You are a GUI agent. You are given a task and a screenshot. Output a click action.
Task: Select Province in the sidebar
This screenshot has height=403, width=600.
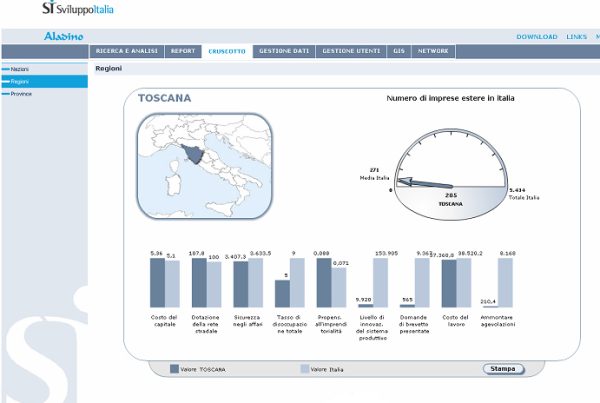21,93
